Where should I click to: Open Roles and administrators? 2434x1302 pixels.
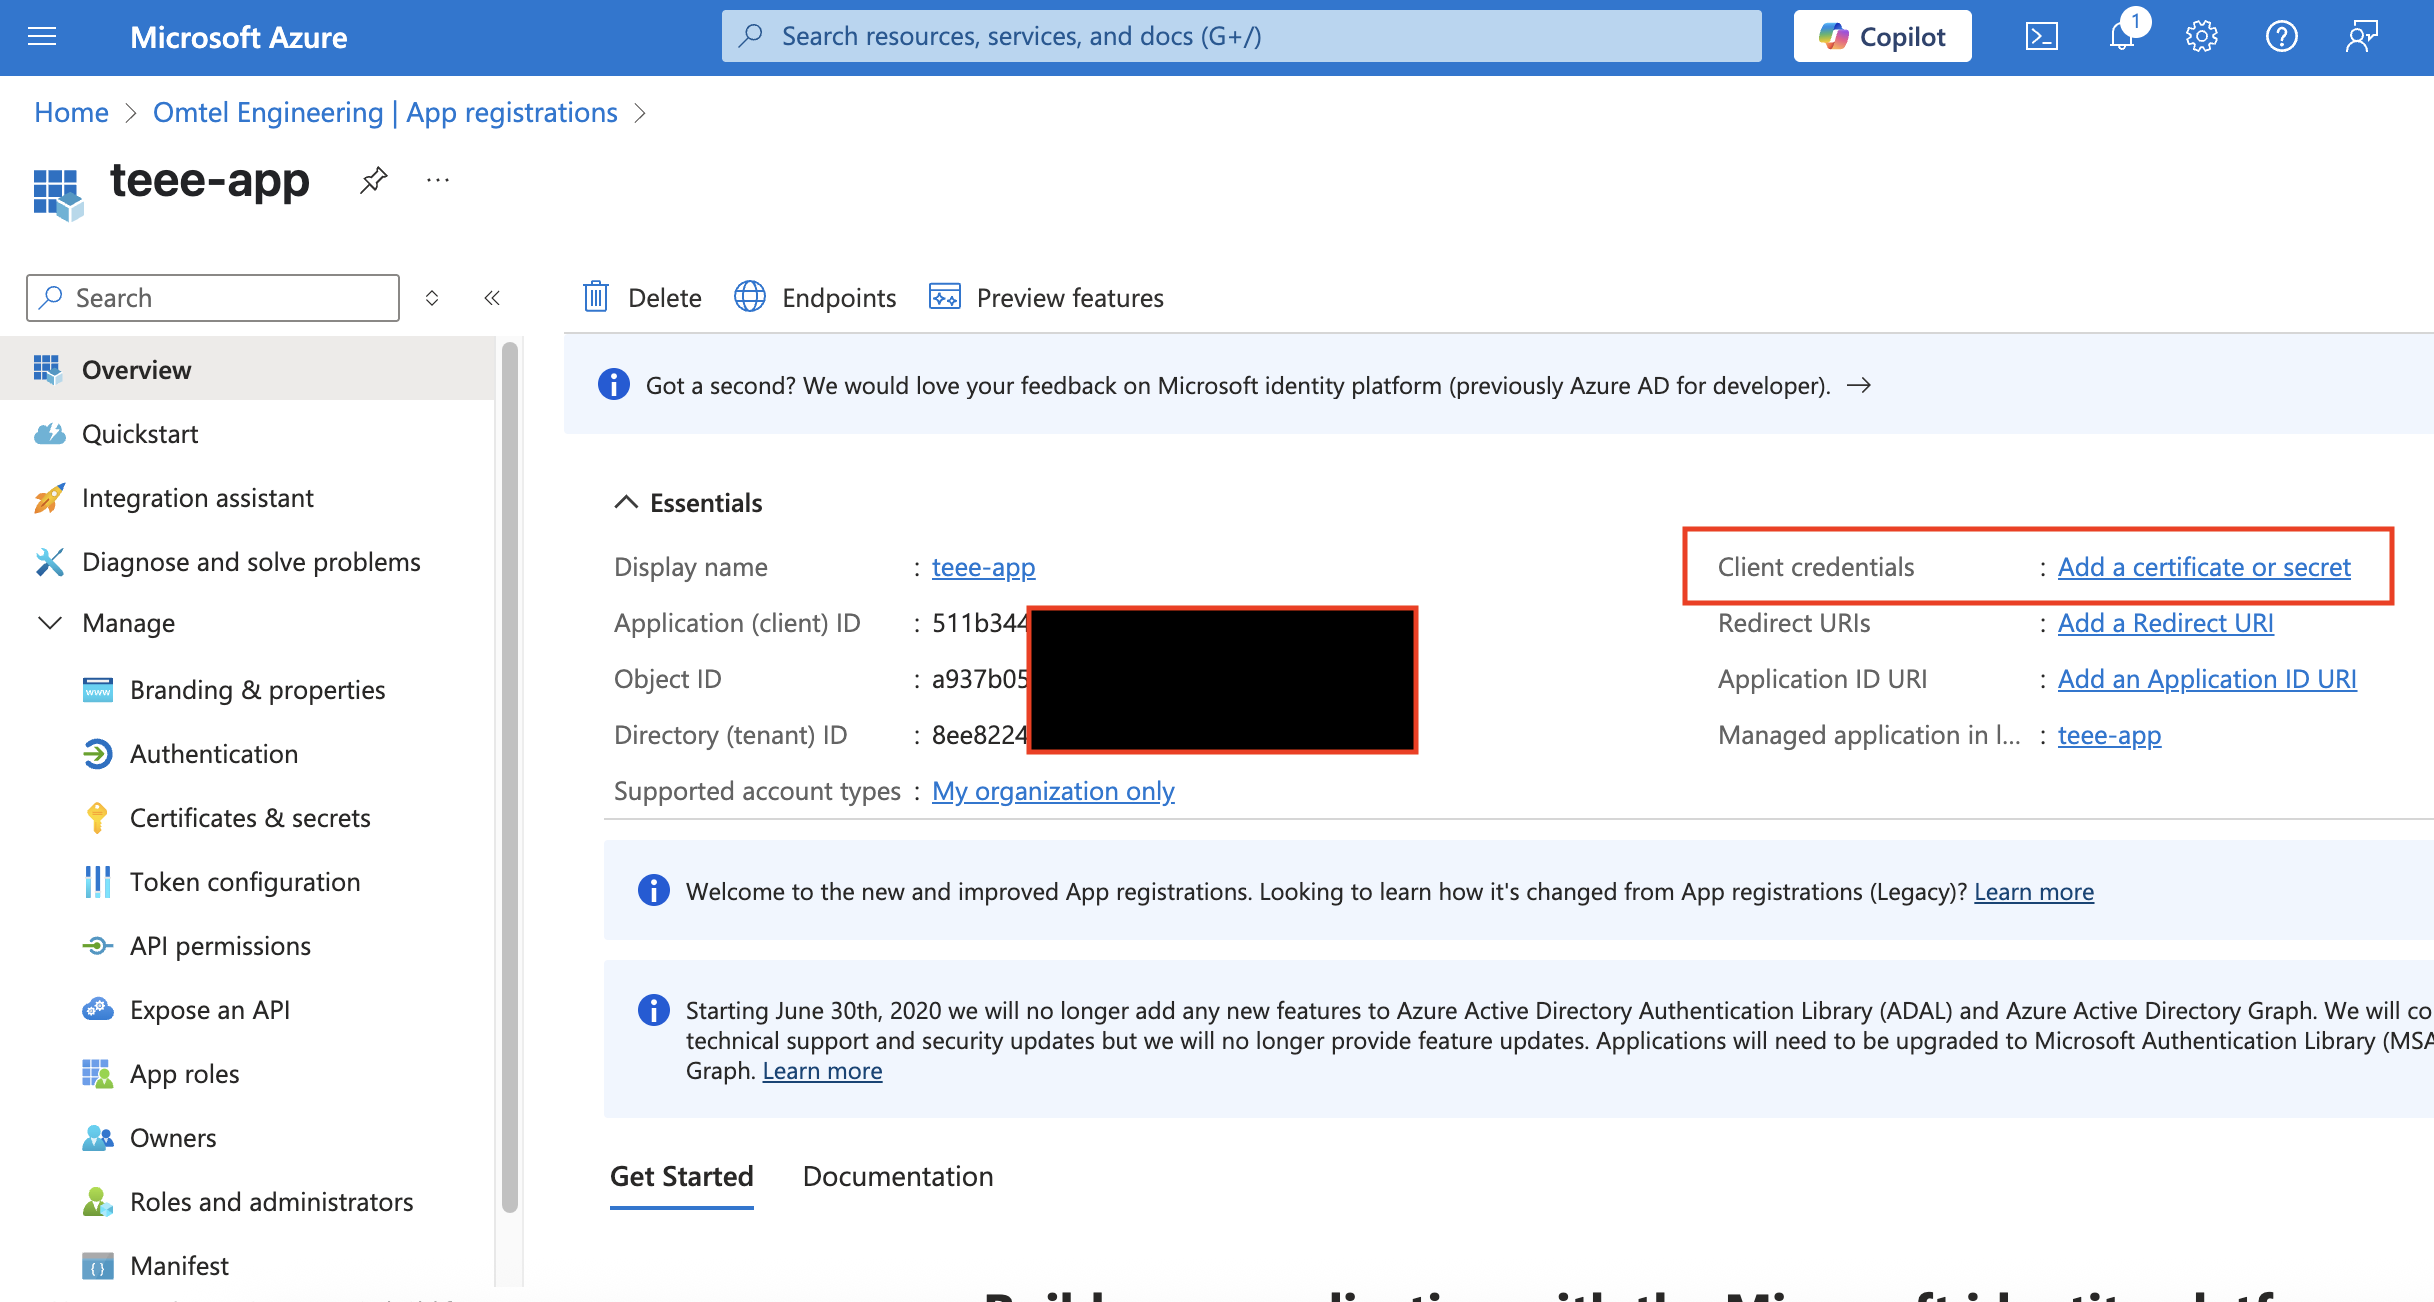pos(247,1202)
